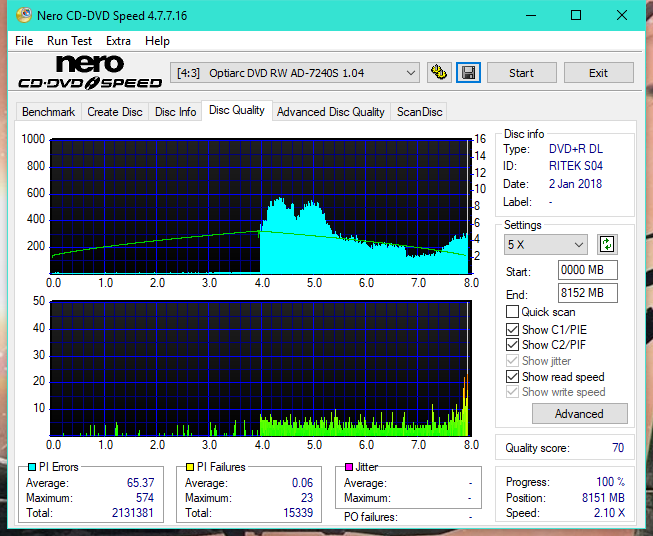This screenshot has height=536, width=653.
Task: Toggle Show C2/PIF checkbox
Action: tap(512, 345)
